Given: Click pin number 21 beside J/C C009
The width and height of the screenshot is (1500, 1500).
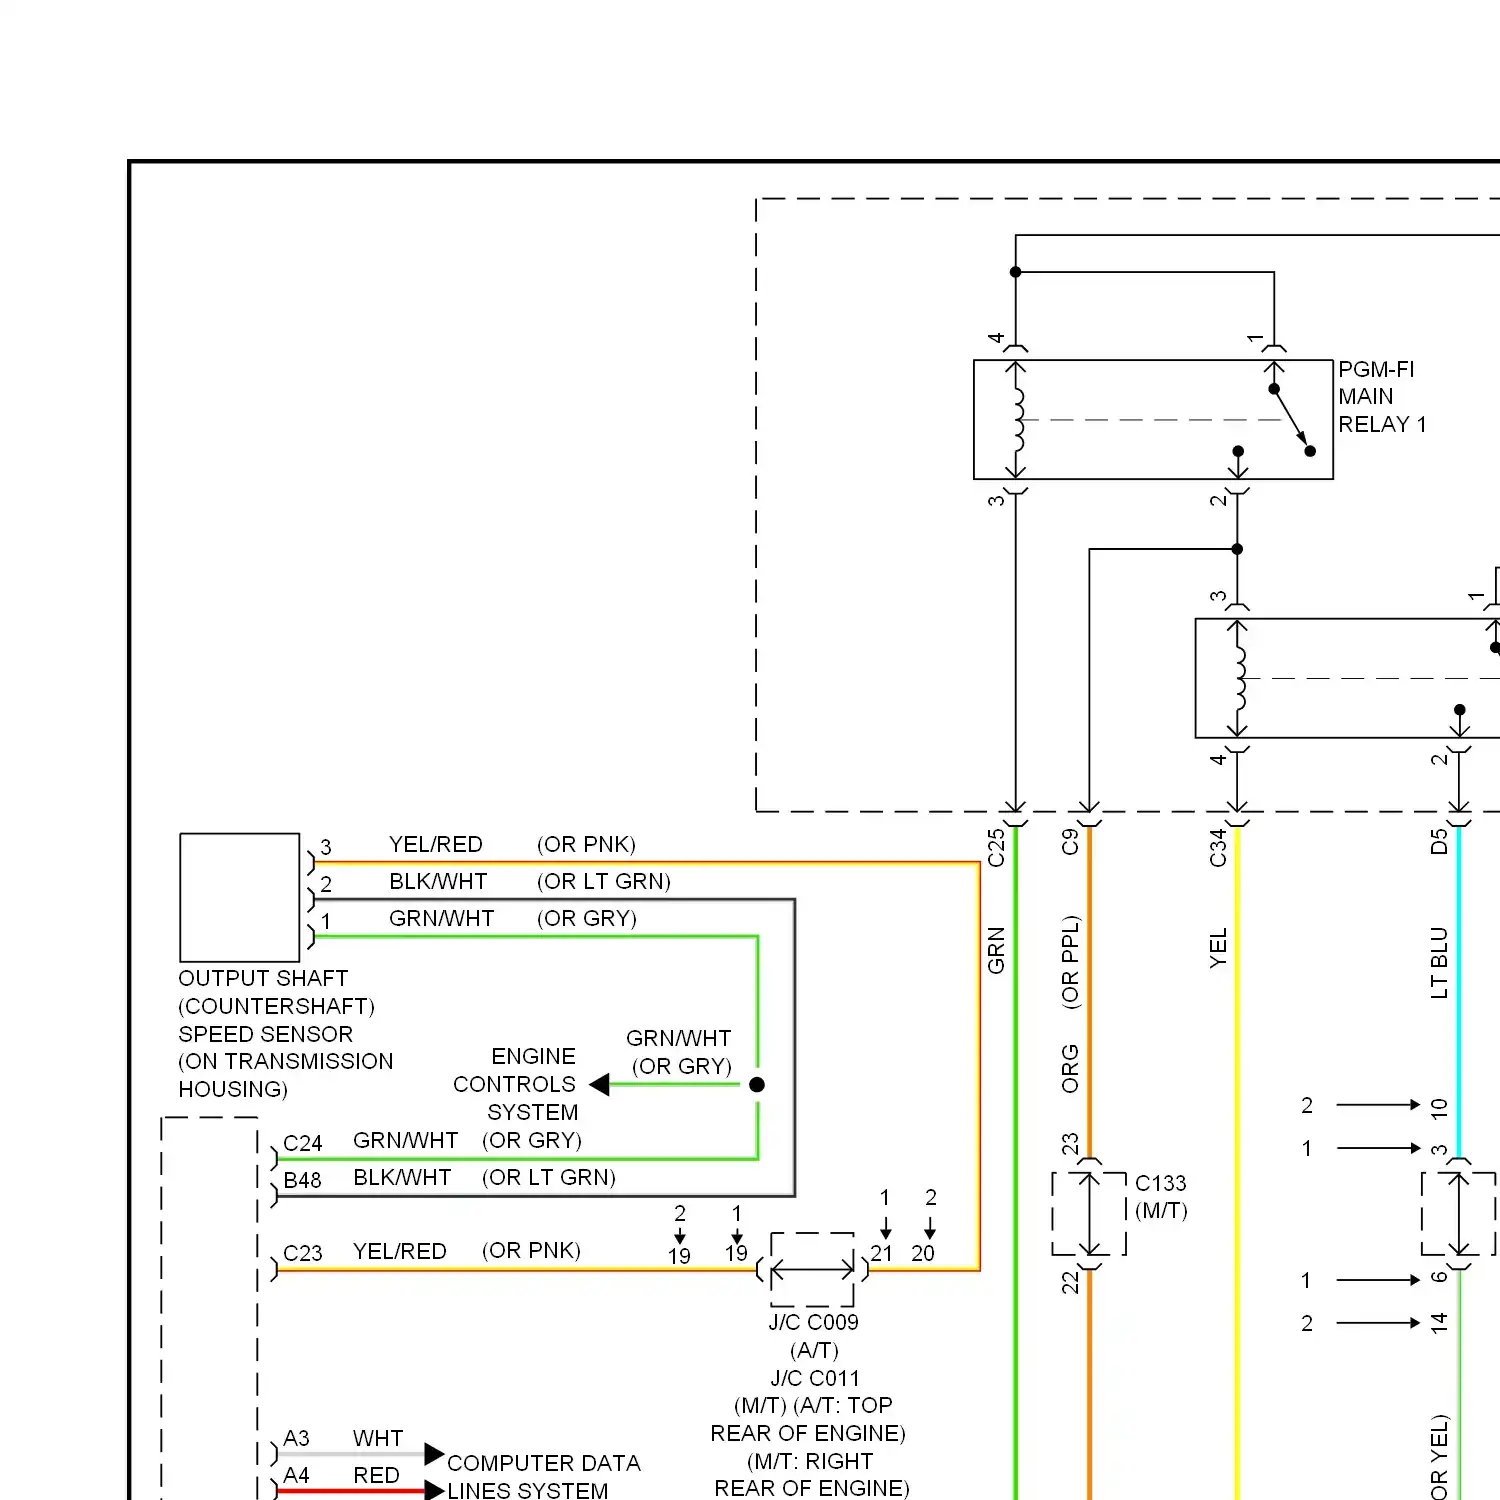Looking at the screenshot, I should coord(881,1253).
